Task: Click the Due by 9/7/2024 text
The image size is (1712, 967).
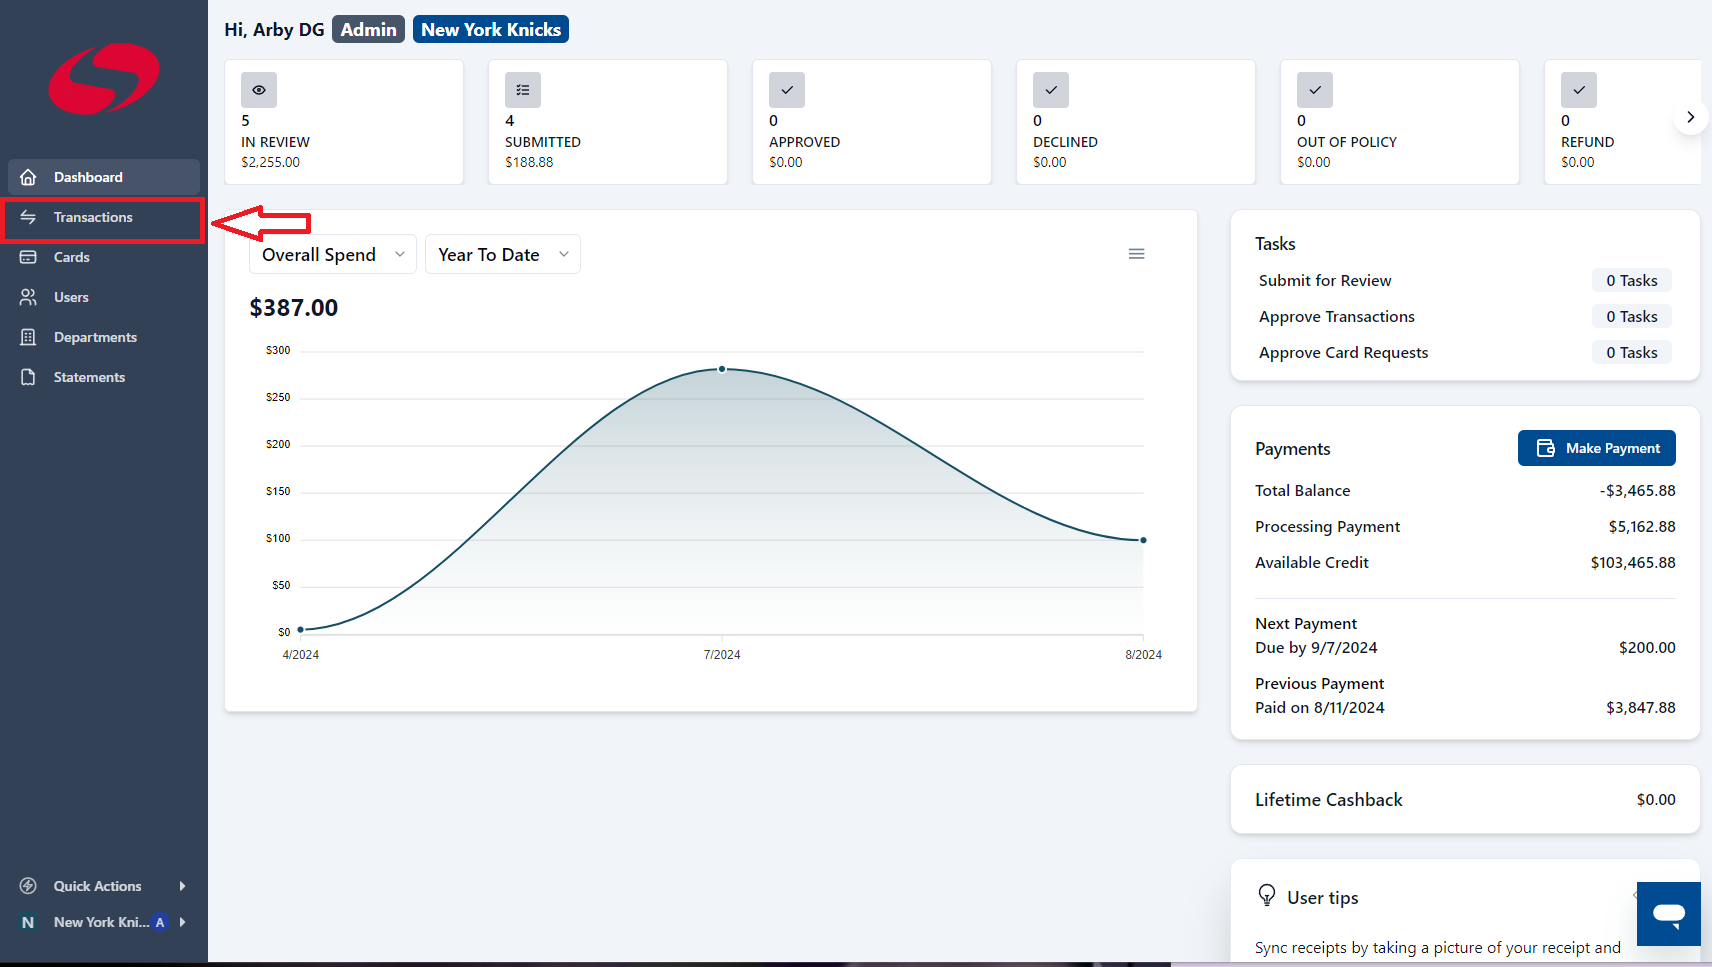Action: click(x=1316, y=648)
